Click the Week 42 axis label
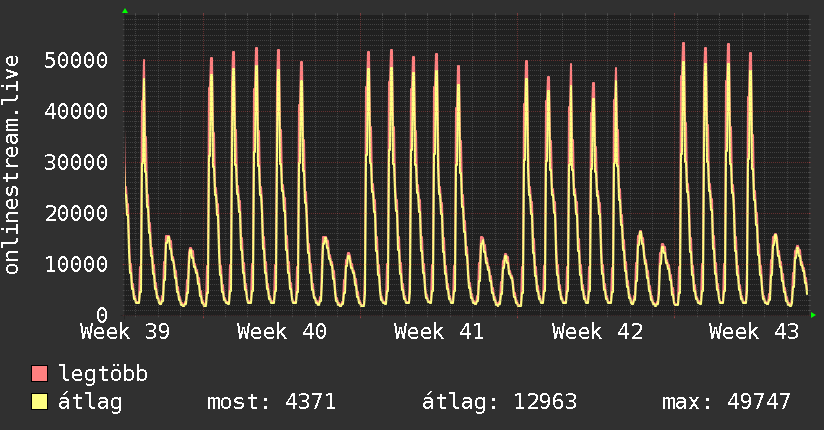Screen dimensions: 824x430 pyautogui.click(x=597, y=332)
